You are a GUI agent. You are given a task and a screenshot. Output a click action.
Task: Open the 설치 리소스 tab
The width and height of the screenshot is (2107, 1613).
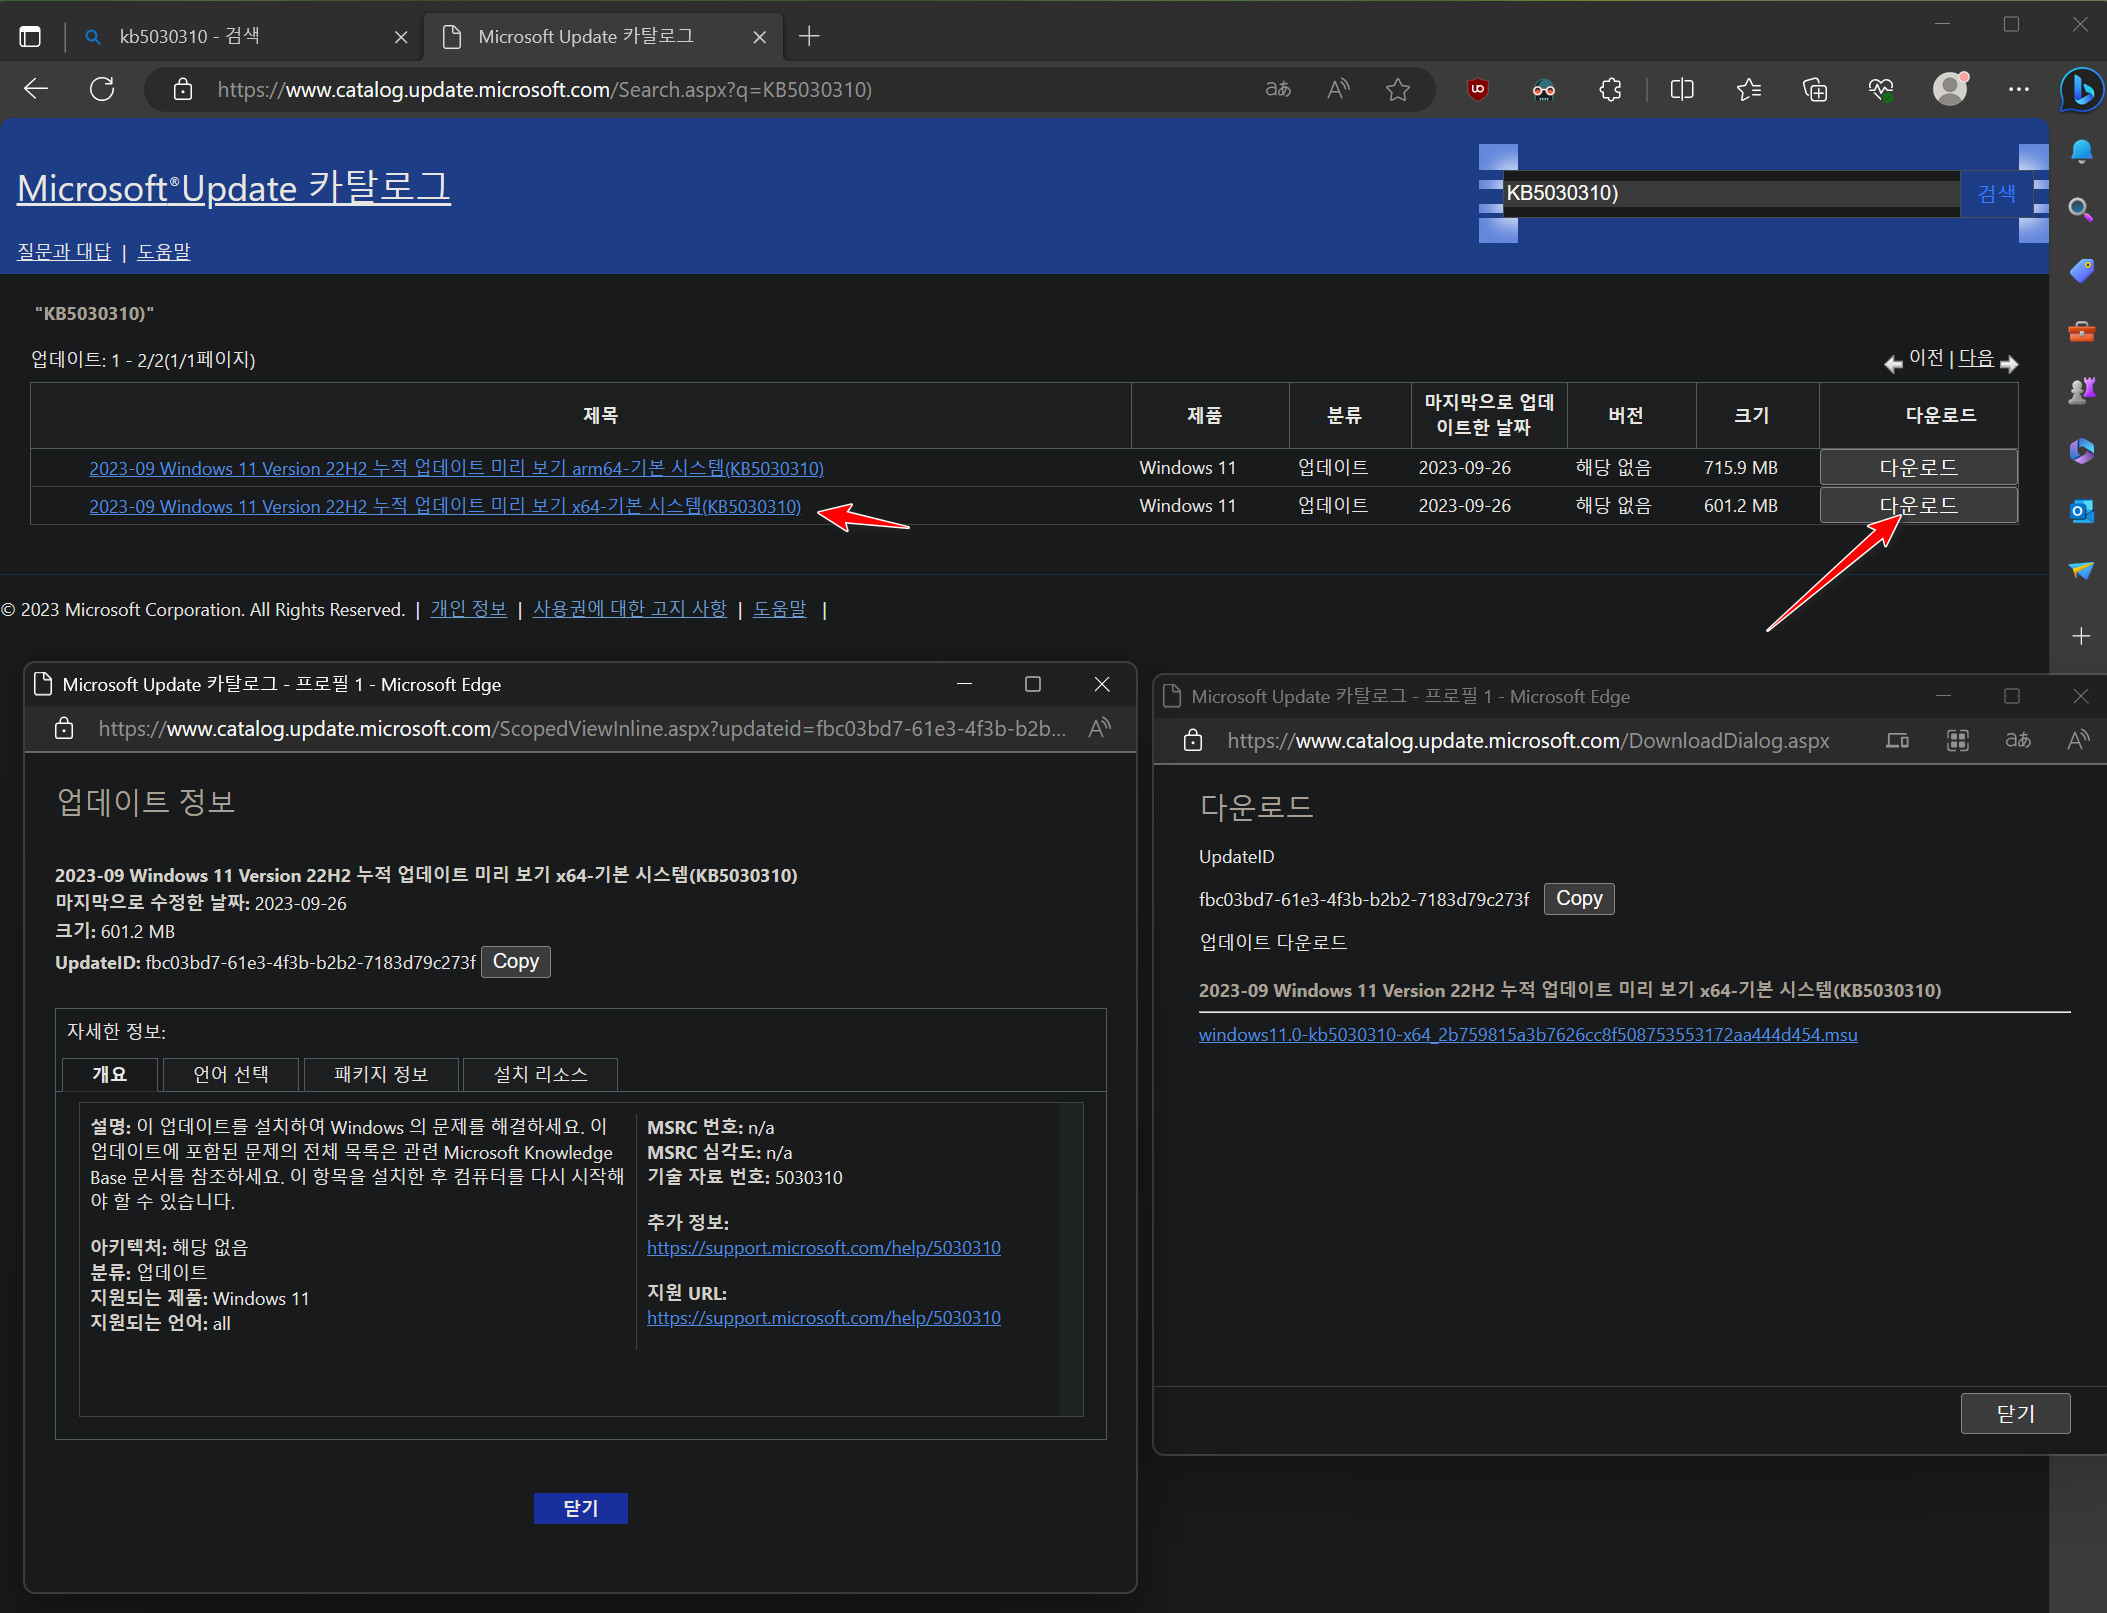[x=541, y=1074]
